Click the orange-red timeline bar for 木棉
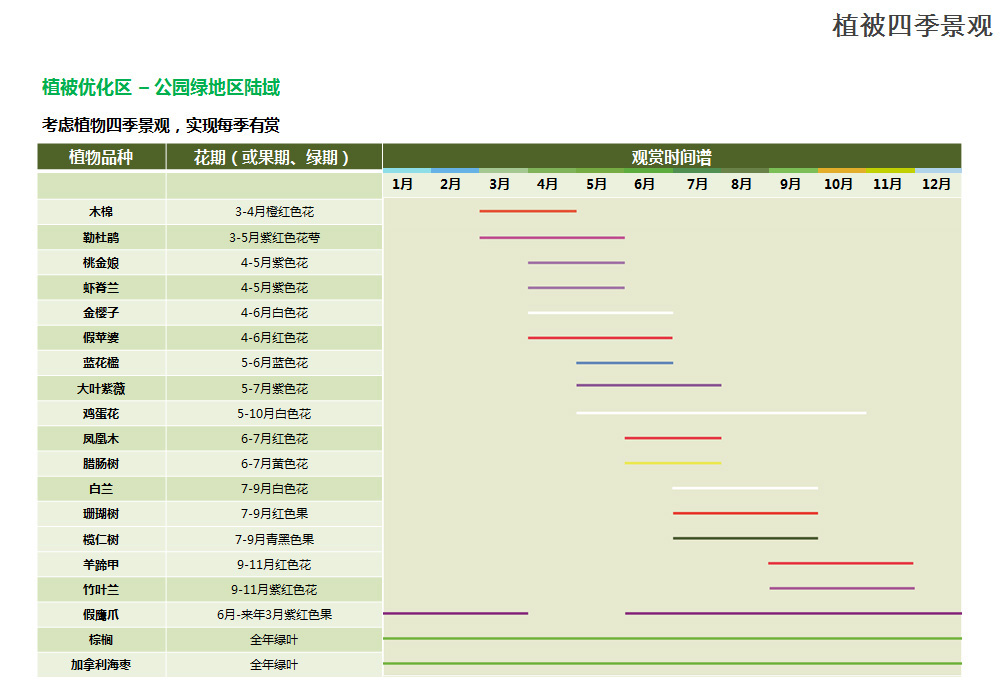This screenshot has width=1000, height=691. 528,211
